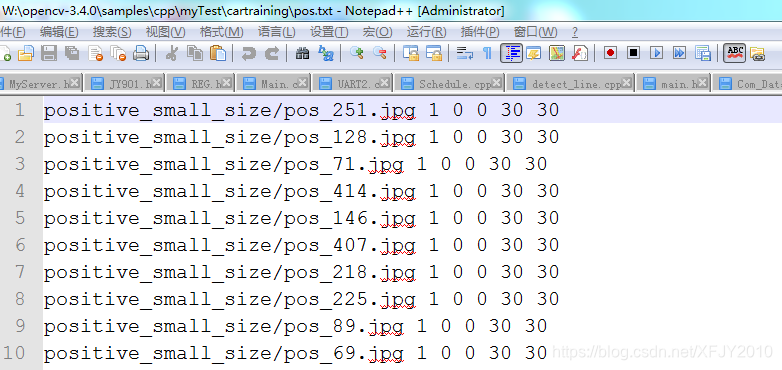Toggle synchronize vertical scrolling icon
The image size is (782, 370).
click(410, 53)
